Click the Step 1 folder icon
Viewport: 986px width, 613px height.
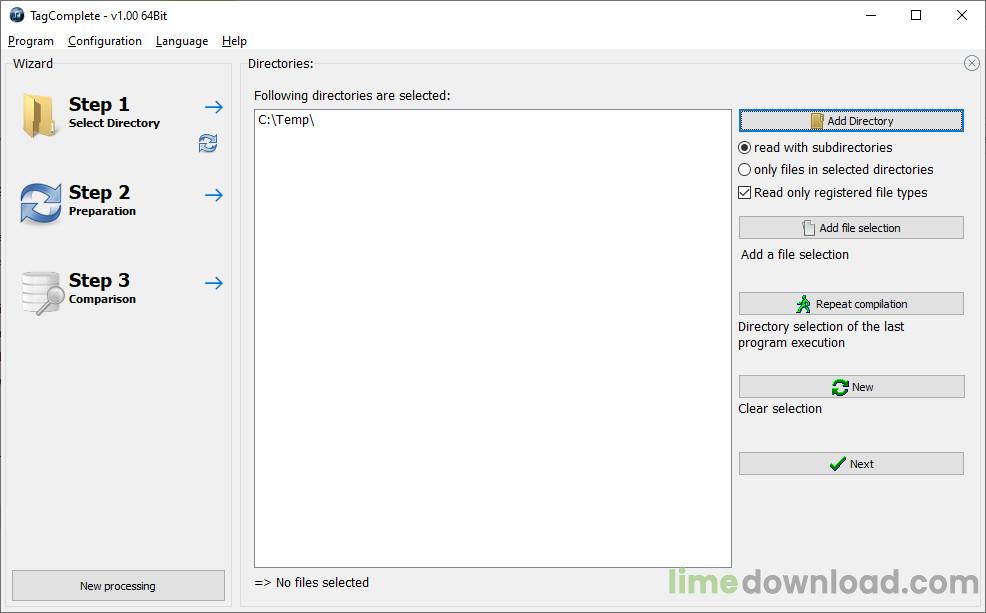(39, 115)
